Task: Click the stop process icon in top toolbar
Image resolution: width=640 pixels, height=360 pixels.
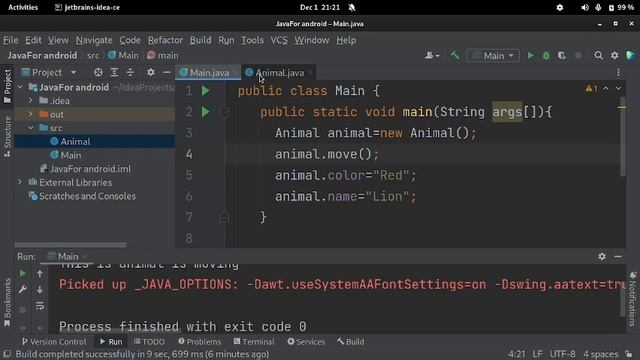Action: tap(578, 56)
